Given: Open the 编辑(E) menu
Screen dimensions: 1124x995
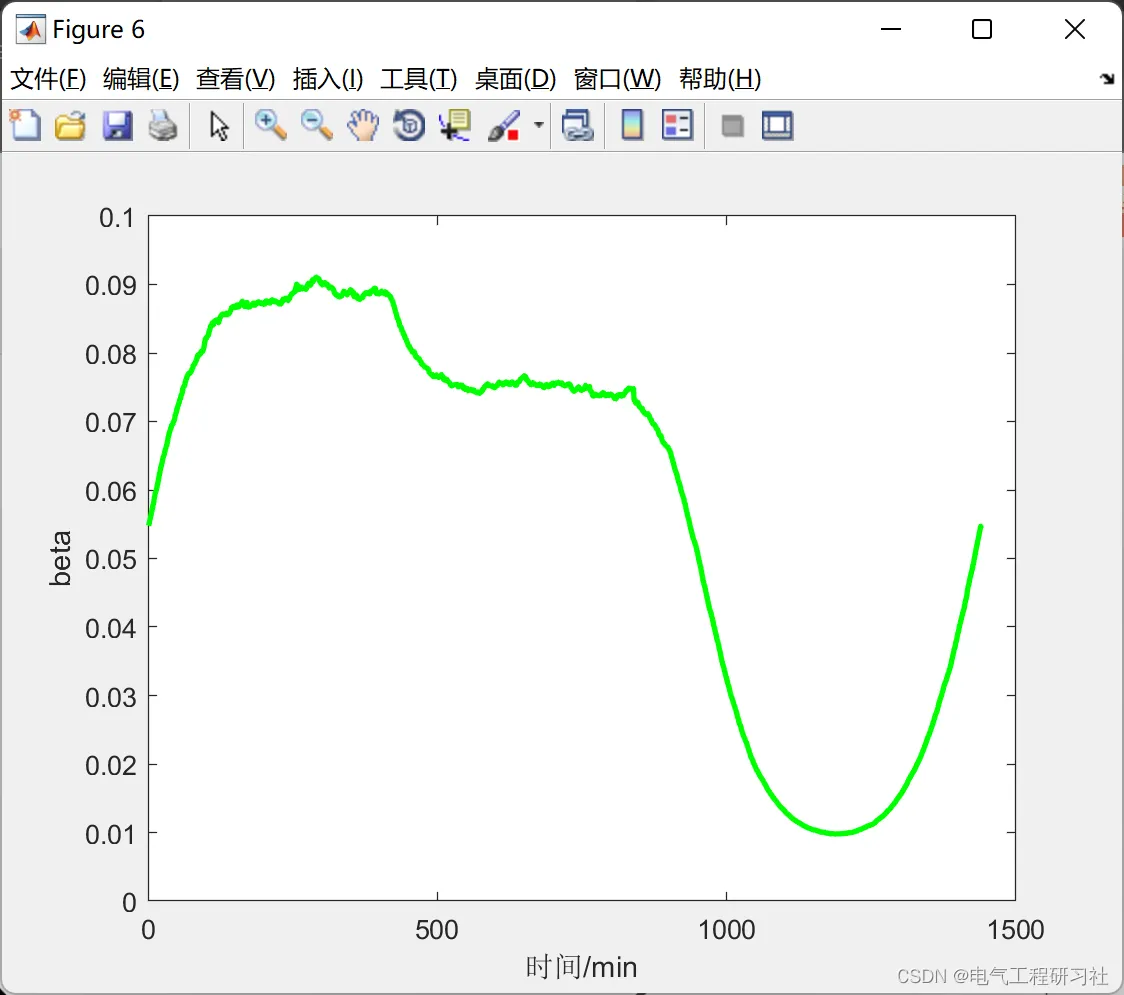Looking at the screenshot, I should 140,79.
